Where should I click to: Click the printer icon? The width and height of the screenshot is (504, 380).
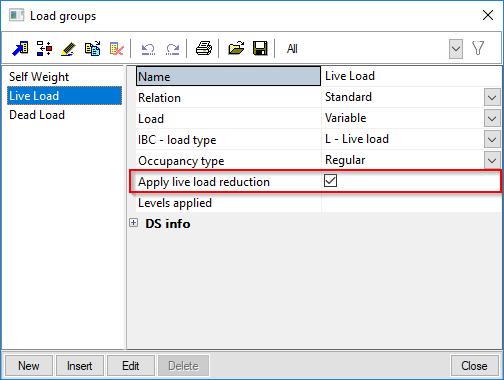204,49
